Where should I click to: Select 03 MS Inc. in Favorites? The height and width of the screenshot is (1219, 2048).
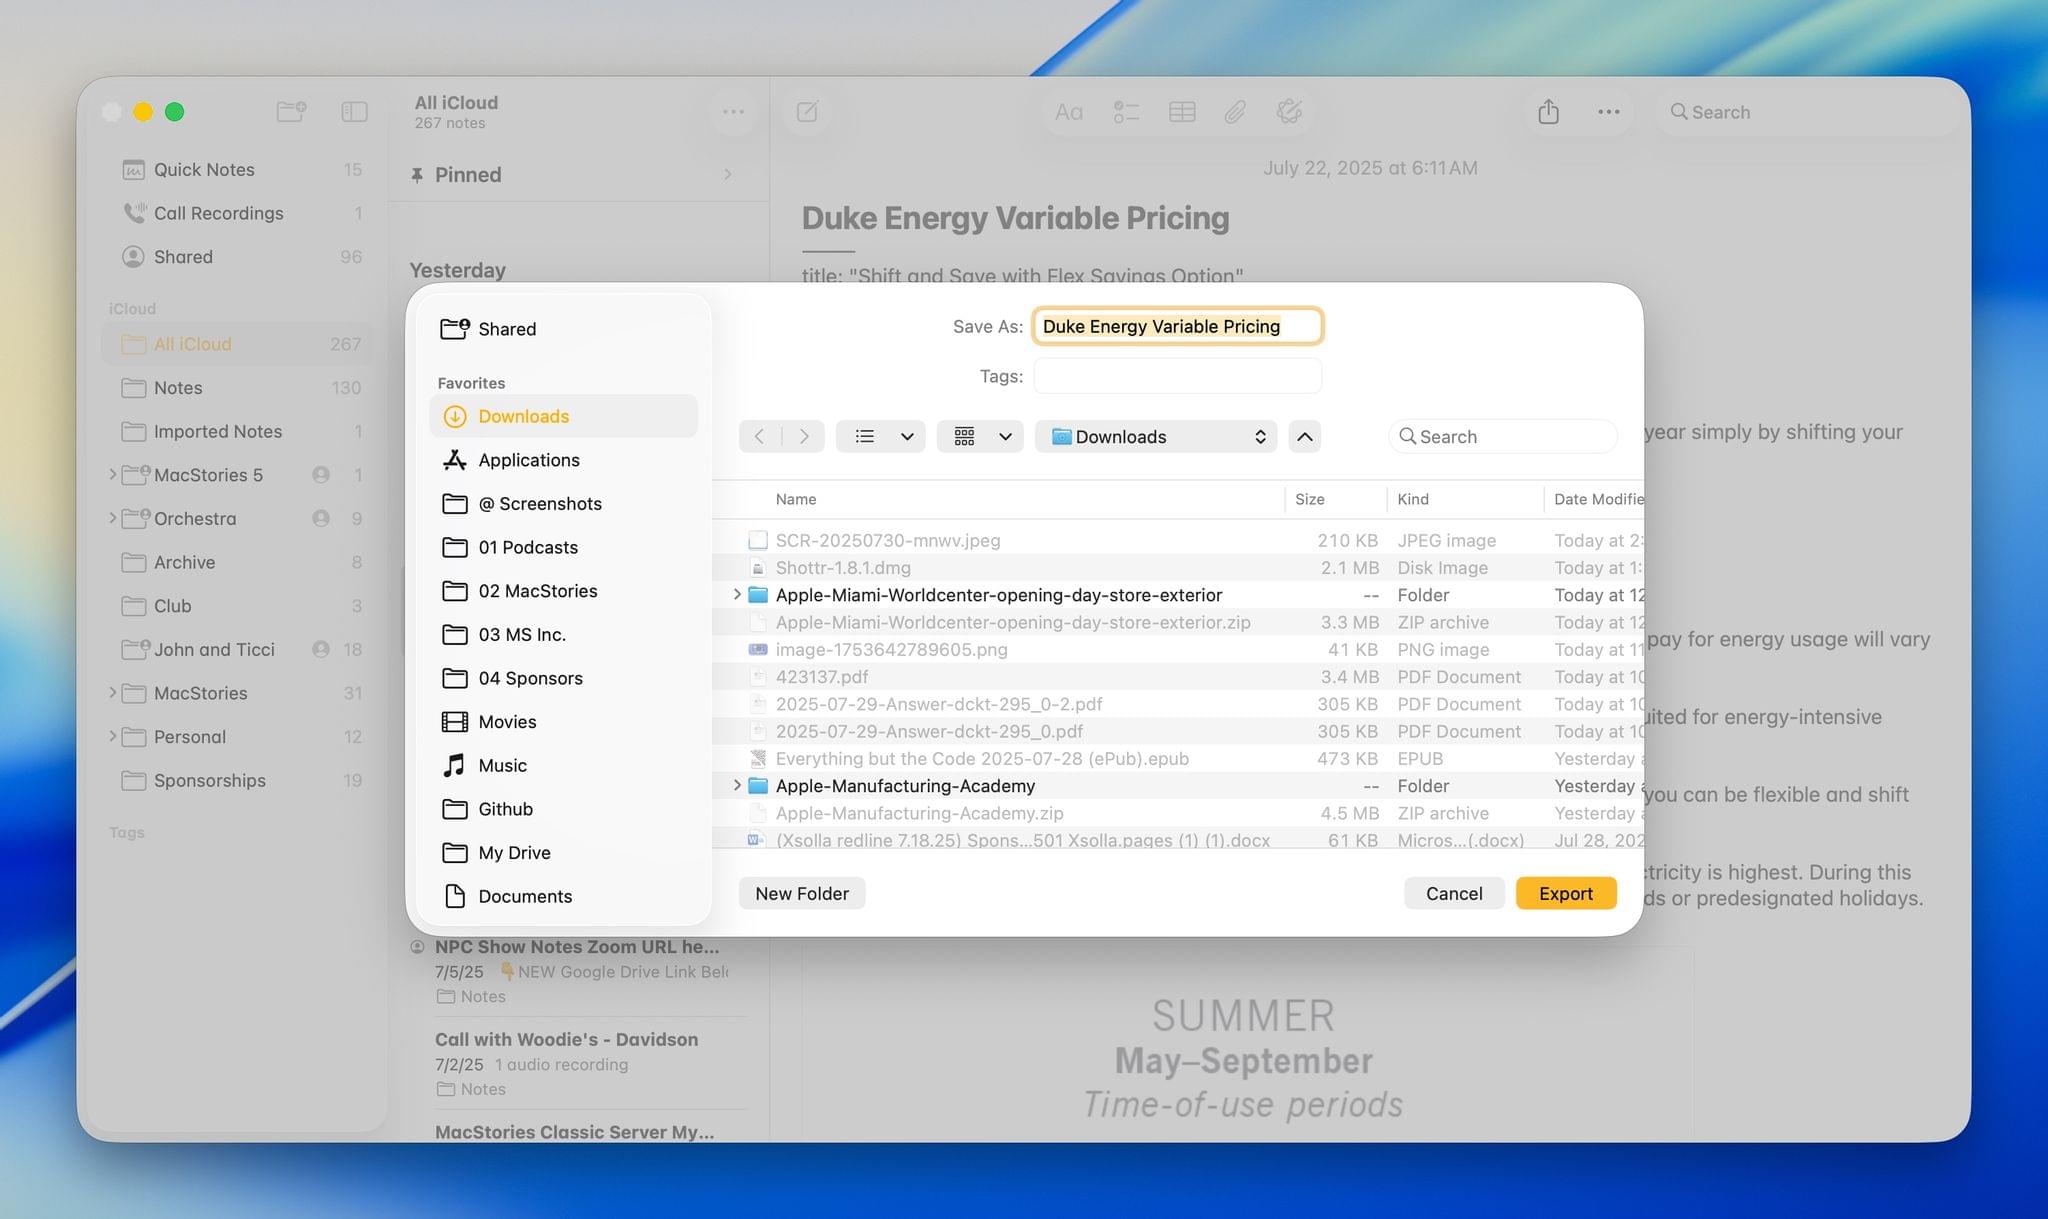coord(563,634)
